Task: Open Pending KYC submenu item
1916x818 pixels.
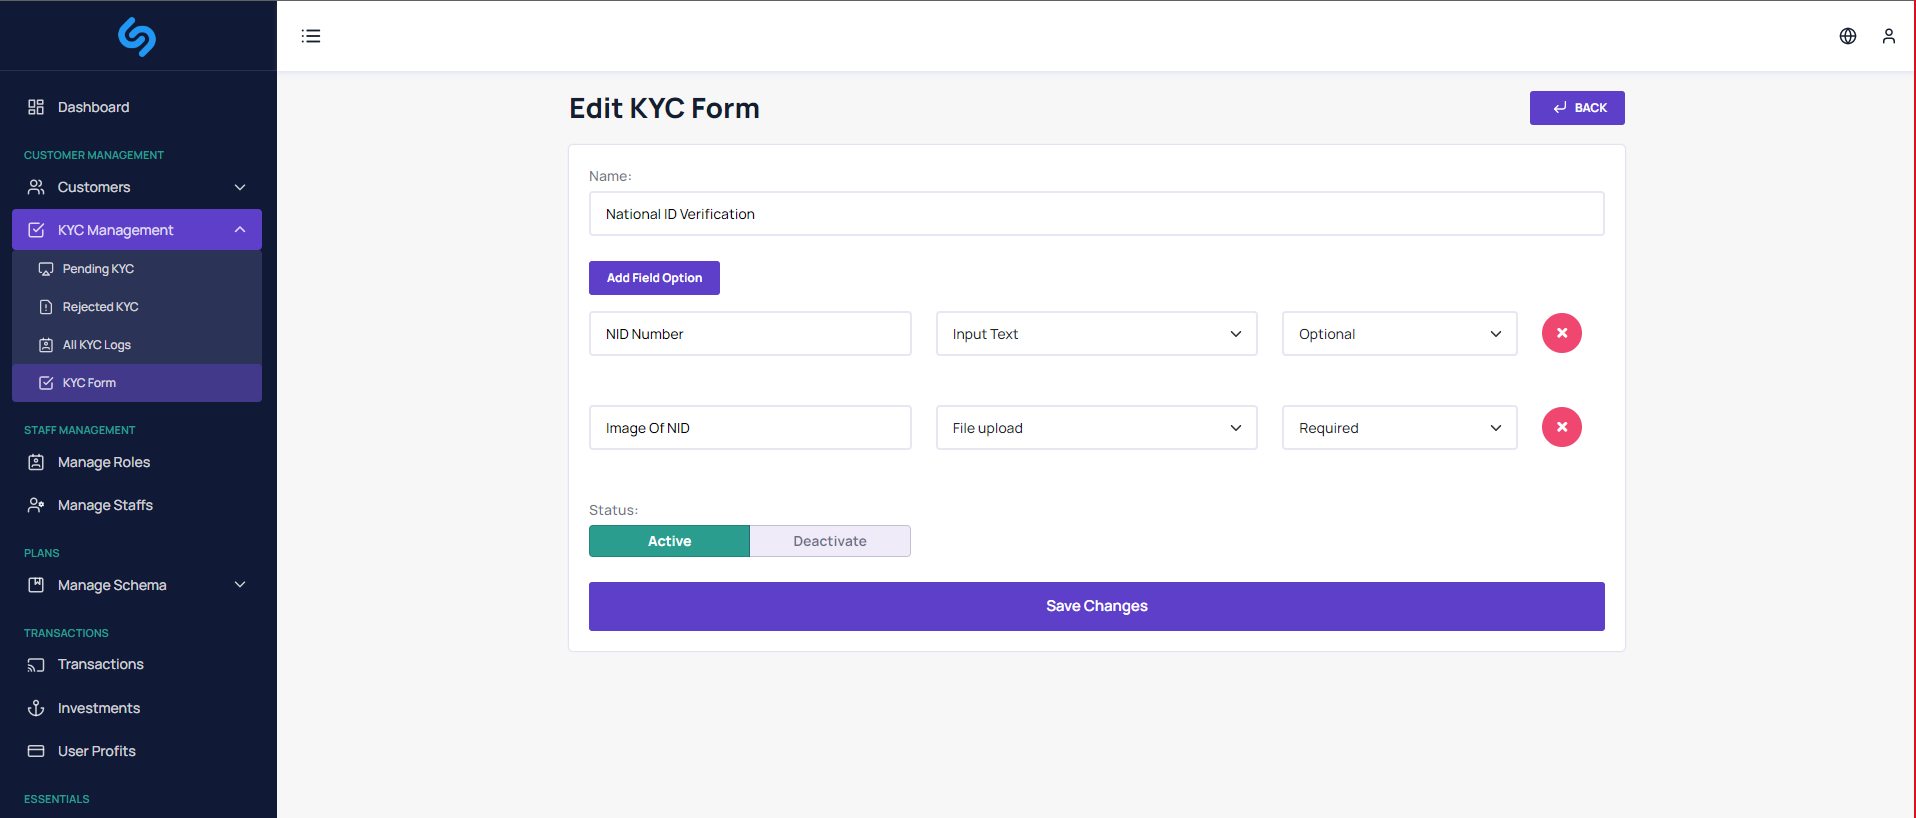Action: pyautogui.click(x=98, y=269)
